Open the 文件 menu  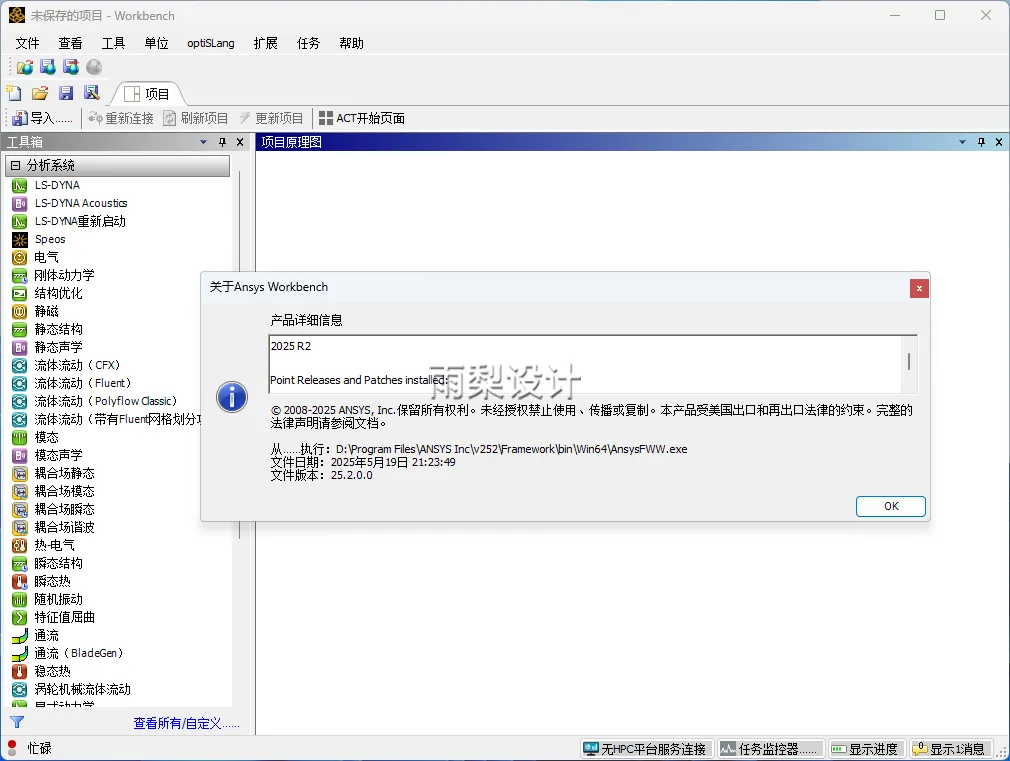[x=27, y=43]
